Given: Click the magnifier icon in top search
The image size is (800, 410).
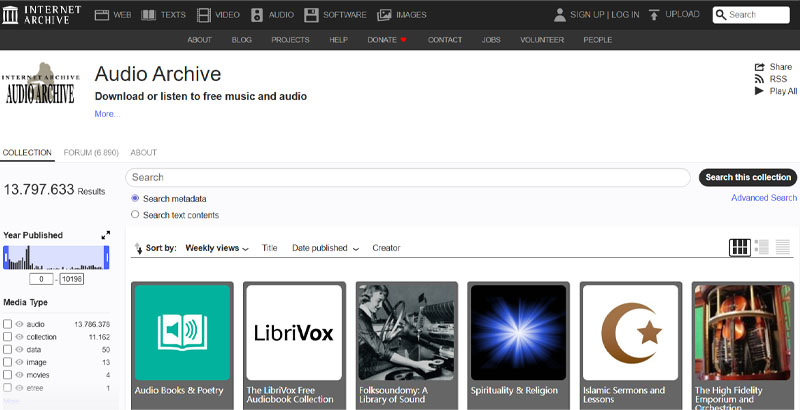Looking at the screenshot, I should tap(720, 15).
